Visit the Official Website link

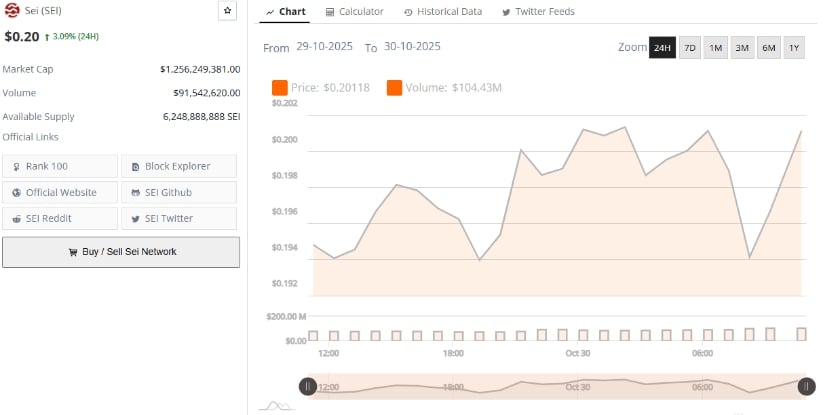pyautogui.click(x=61, y=192)
